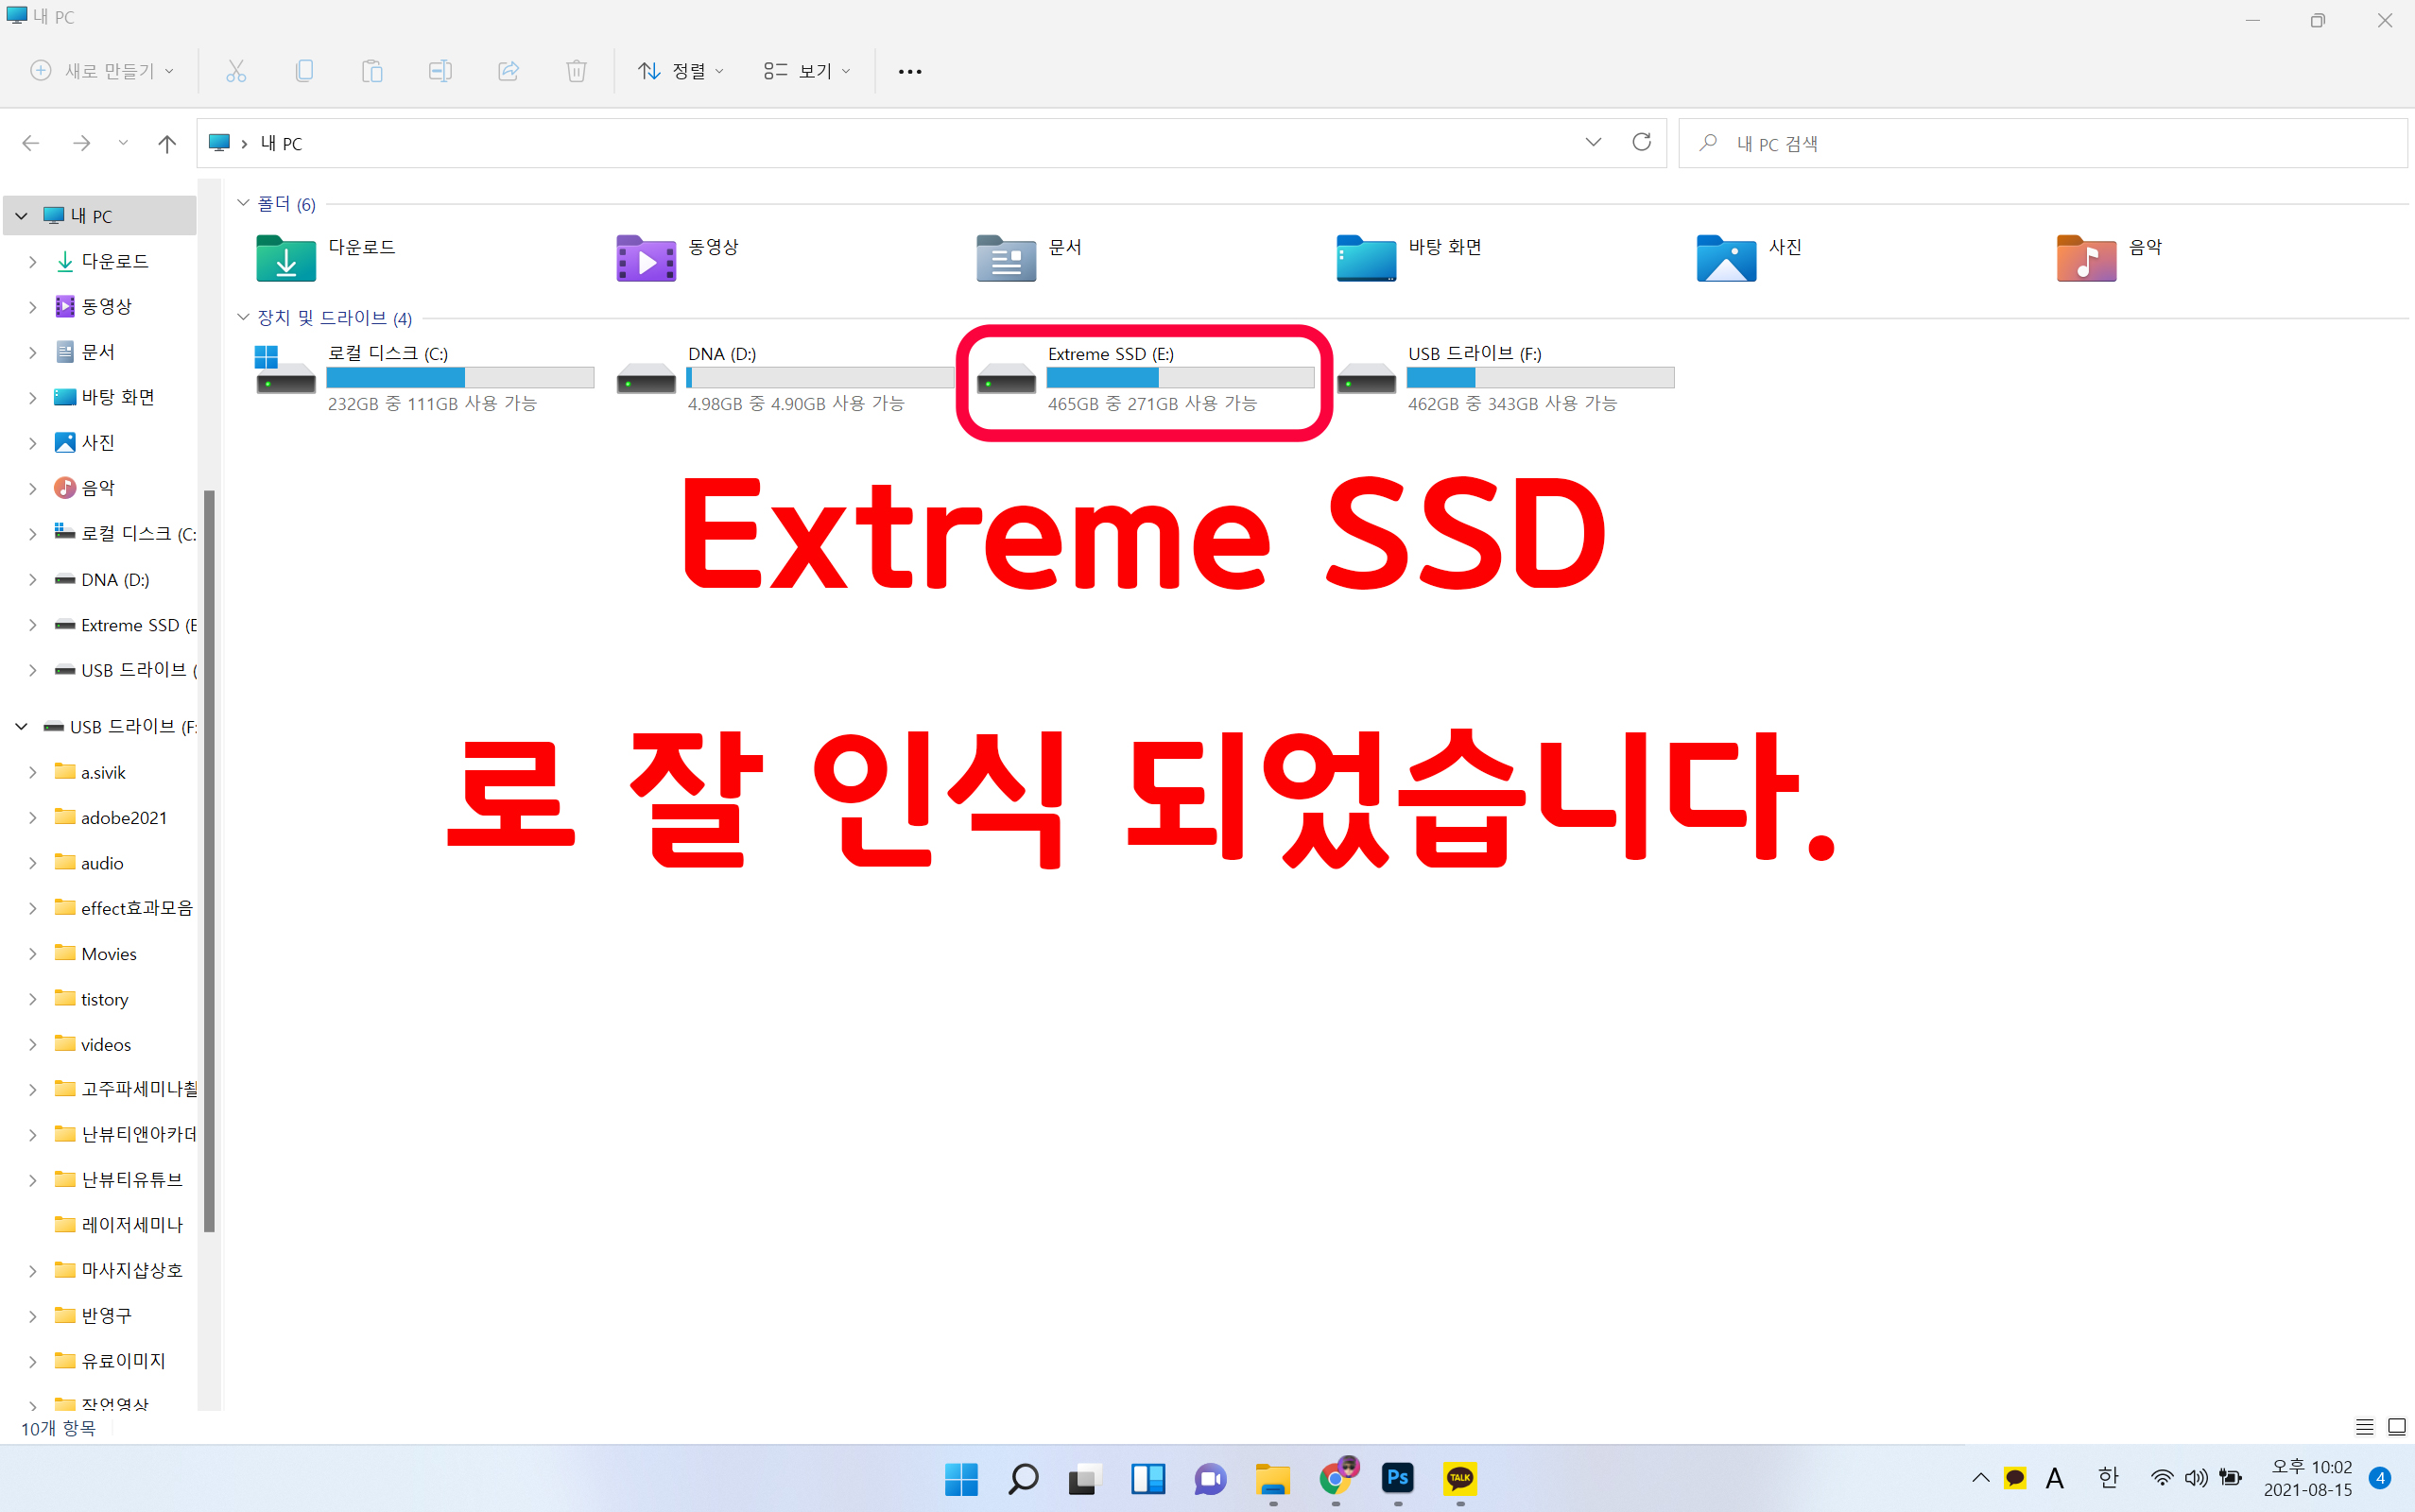The image size is (2415, 1512).
Task: Open the clock showing 오후 10:02
Action: tap(2310, 1478)
